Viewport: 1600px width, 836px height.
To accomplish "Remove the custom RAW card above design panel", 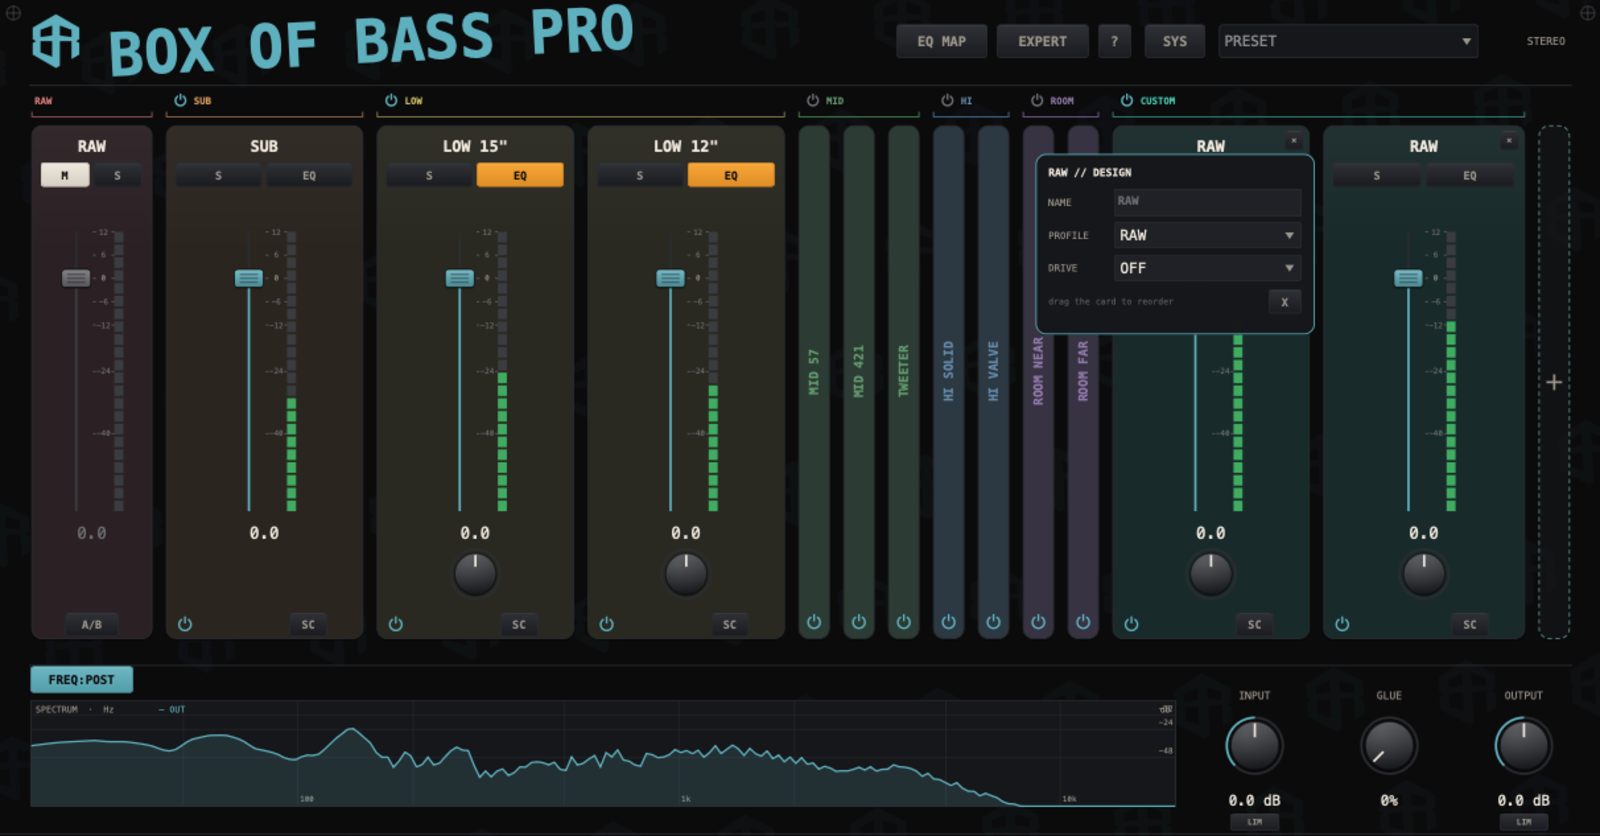I will 1293,140.
